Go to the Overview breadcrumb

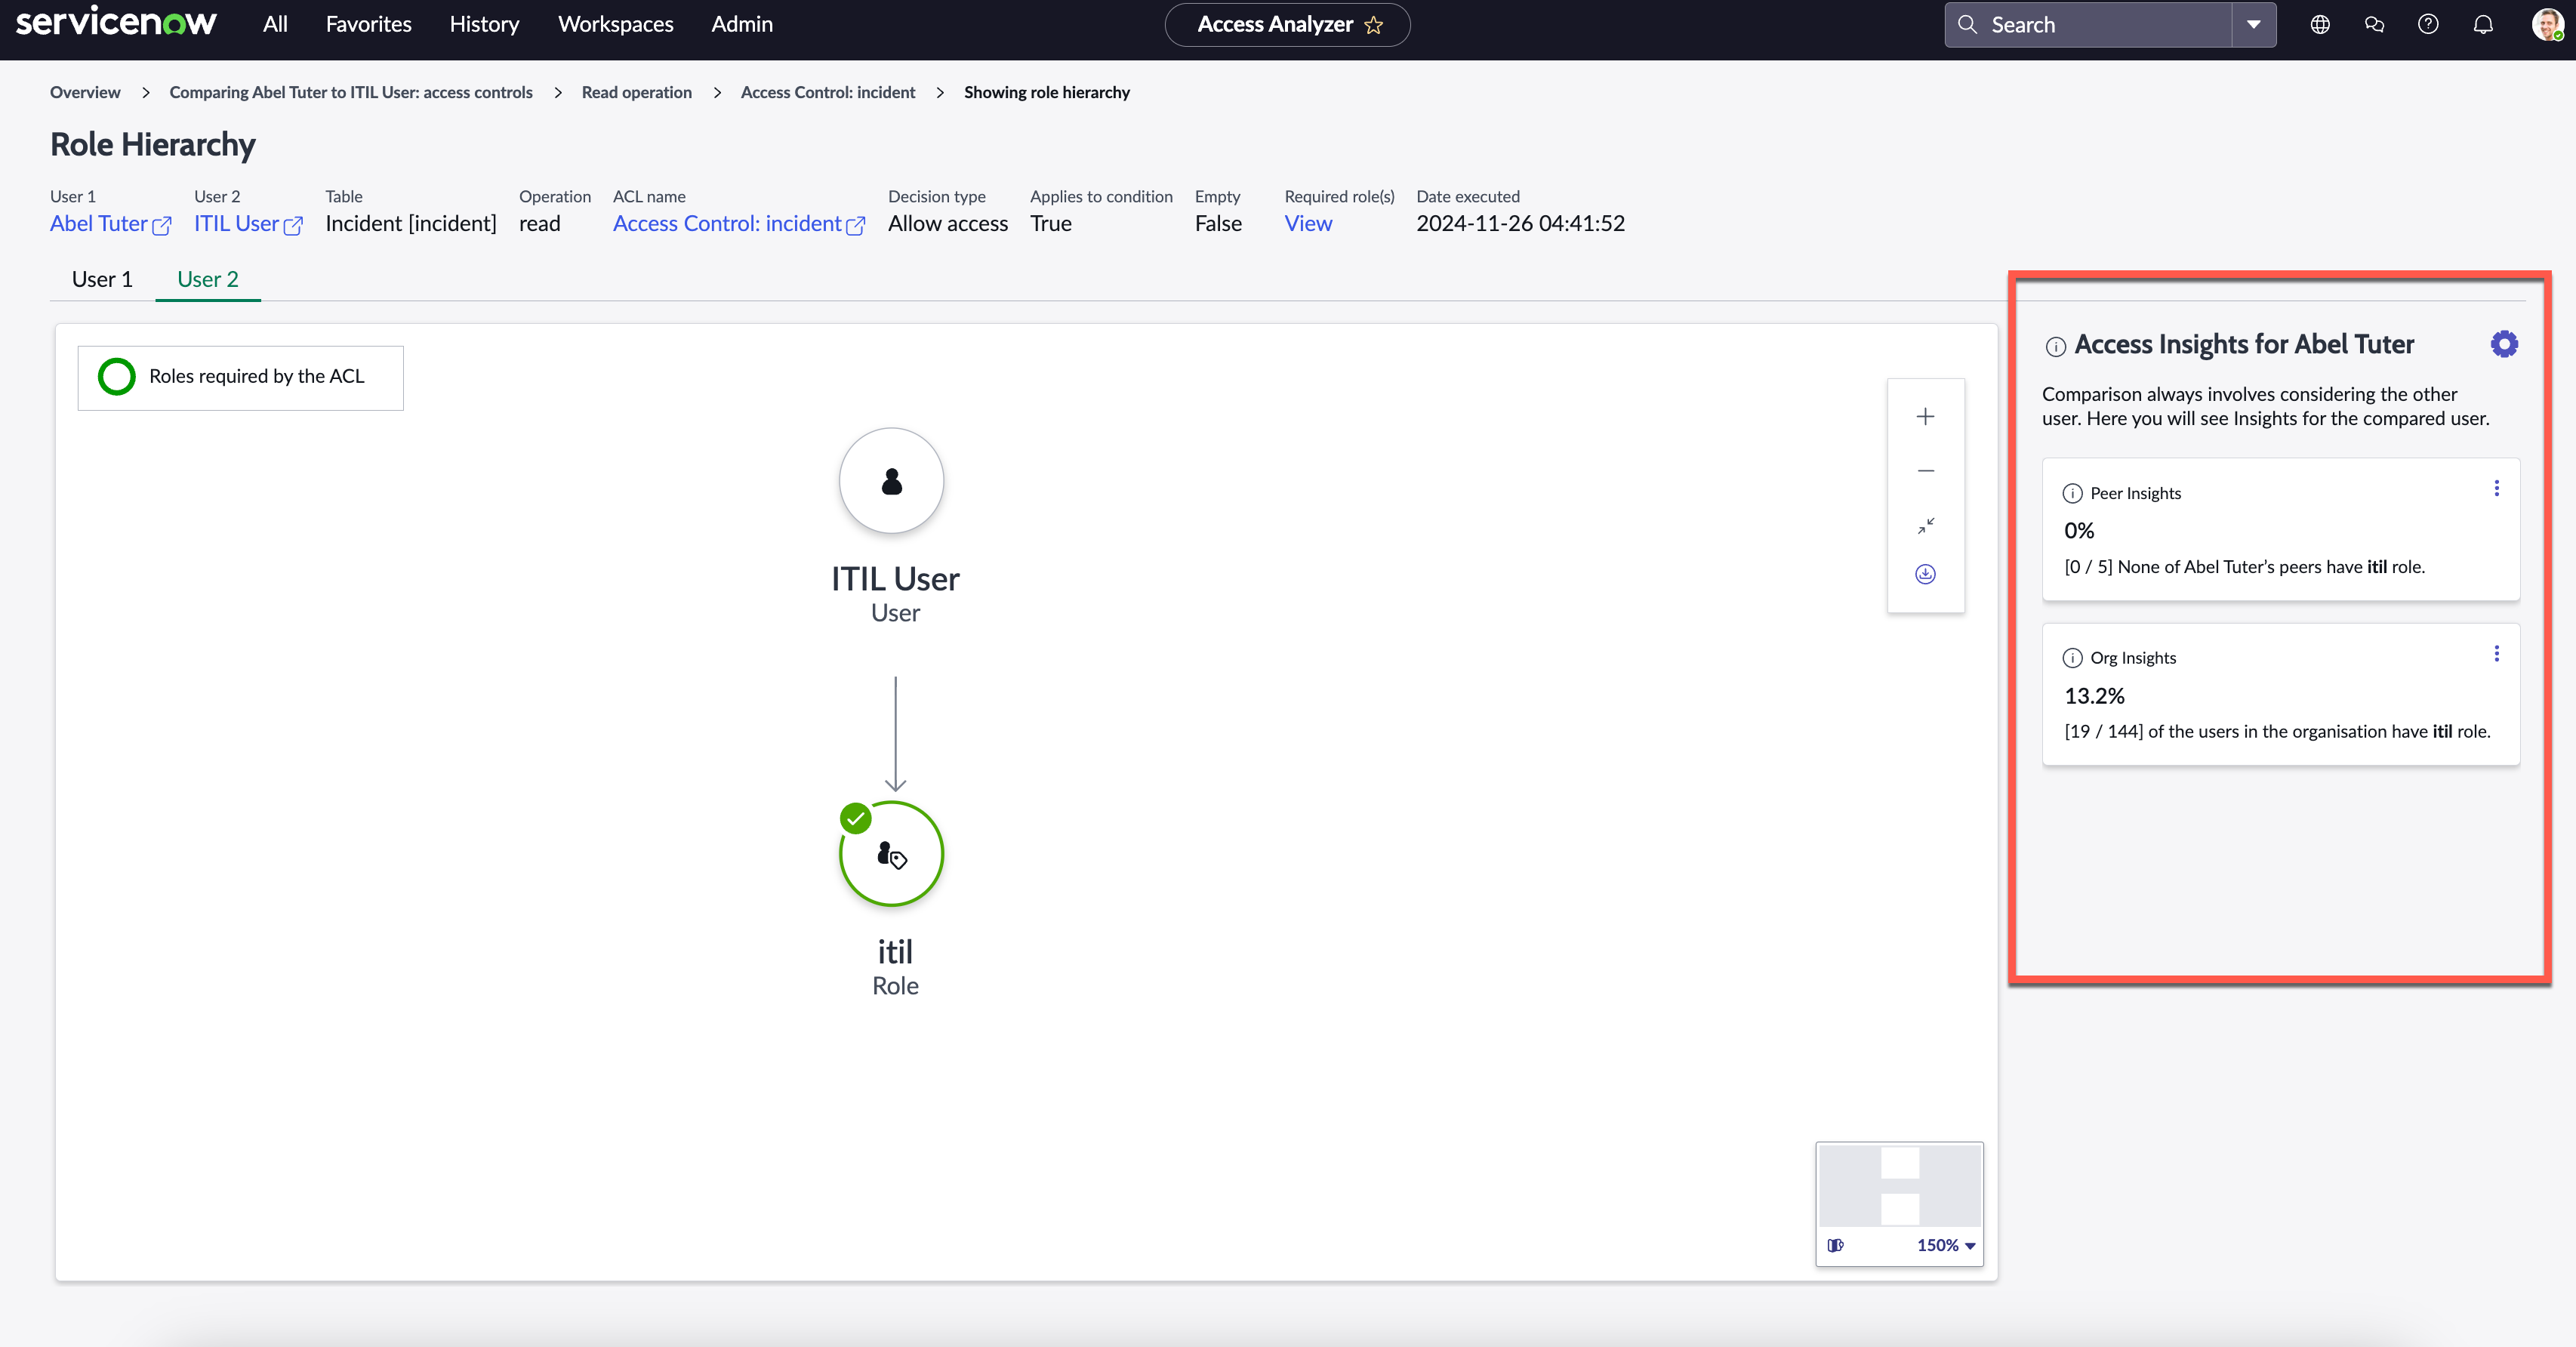85,92
